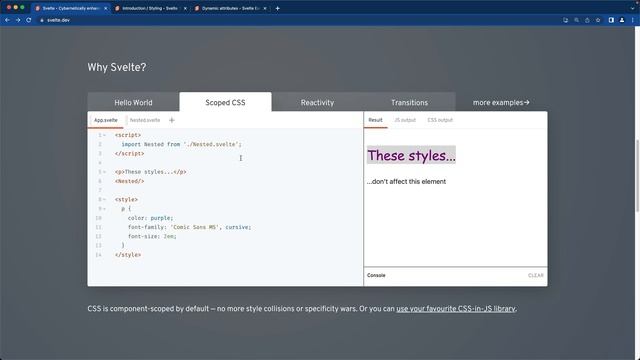Open the use your favourite CSS-in-JS library link
This screenshot has height=360, width=640.
[456, 309]
